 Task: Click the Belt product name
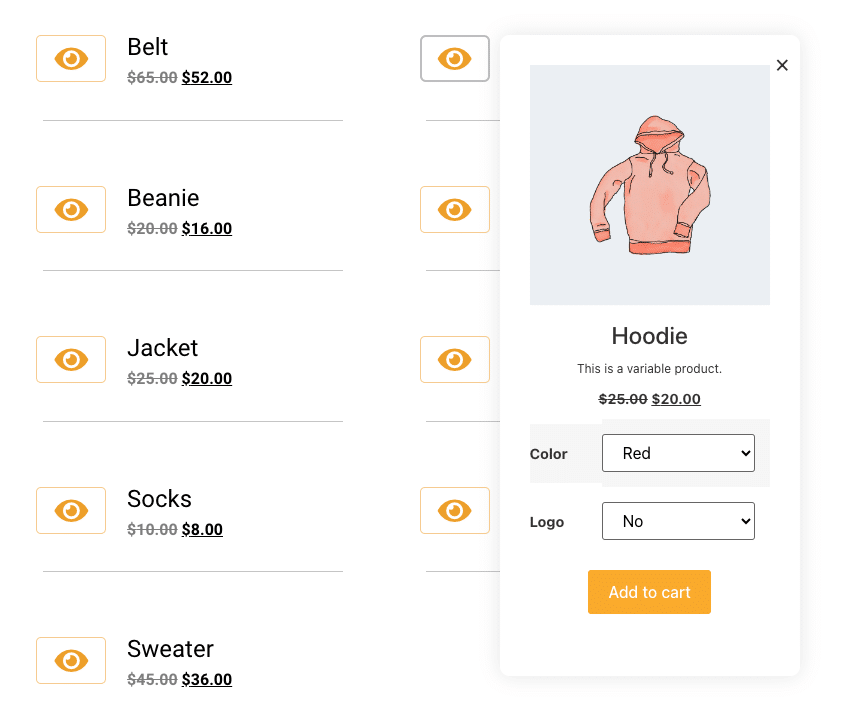(x=148, y=47)
